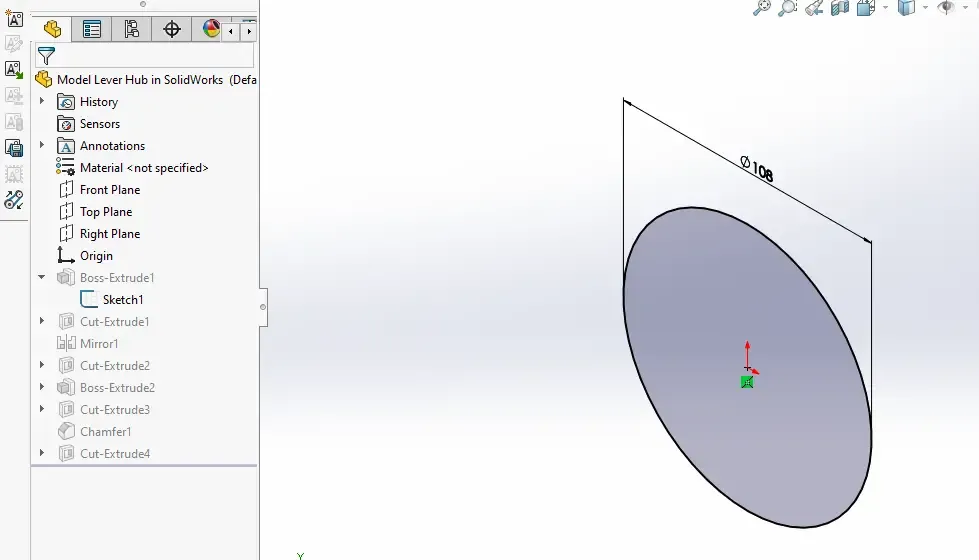The height and width of the screenshot is (560, 979).
Task: Select the Cut-Extrude3 feature
Action: (115, 410)
